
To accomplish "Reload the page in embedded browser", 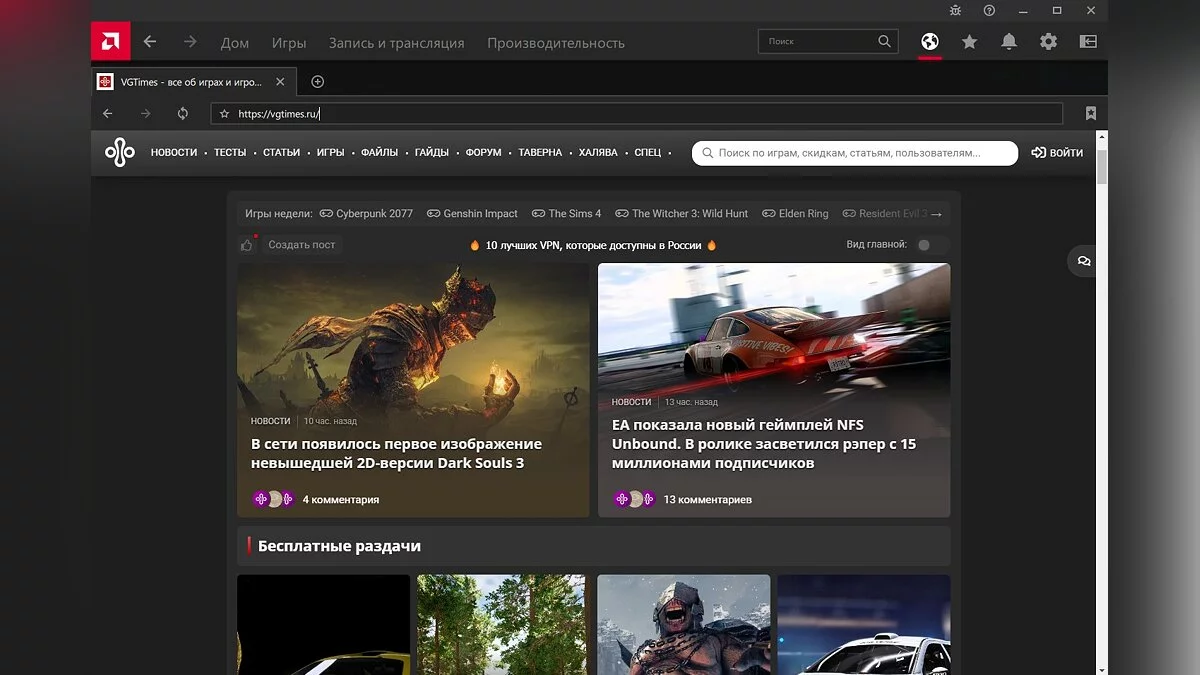I will pyautogui.click(x=183, y=114).
